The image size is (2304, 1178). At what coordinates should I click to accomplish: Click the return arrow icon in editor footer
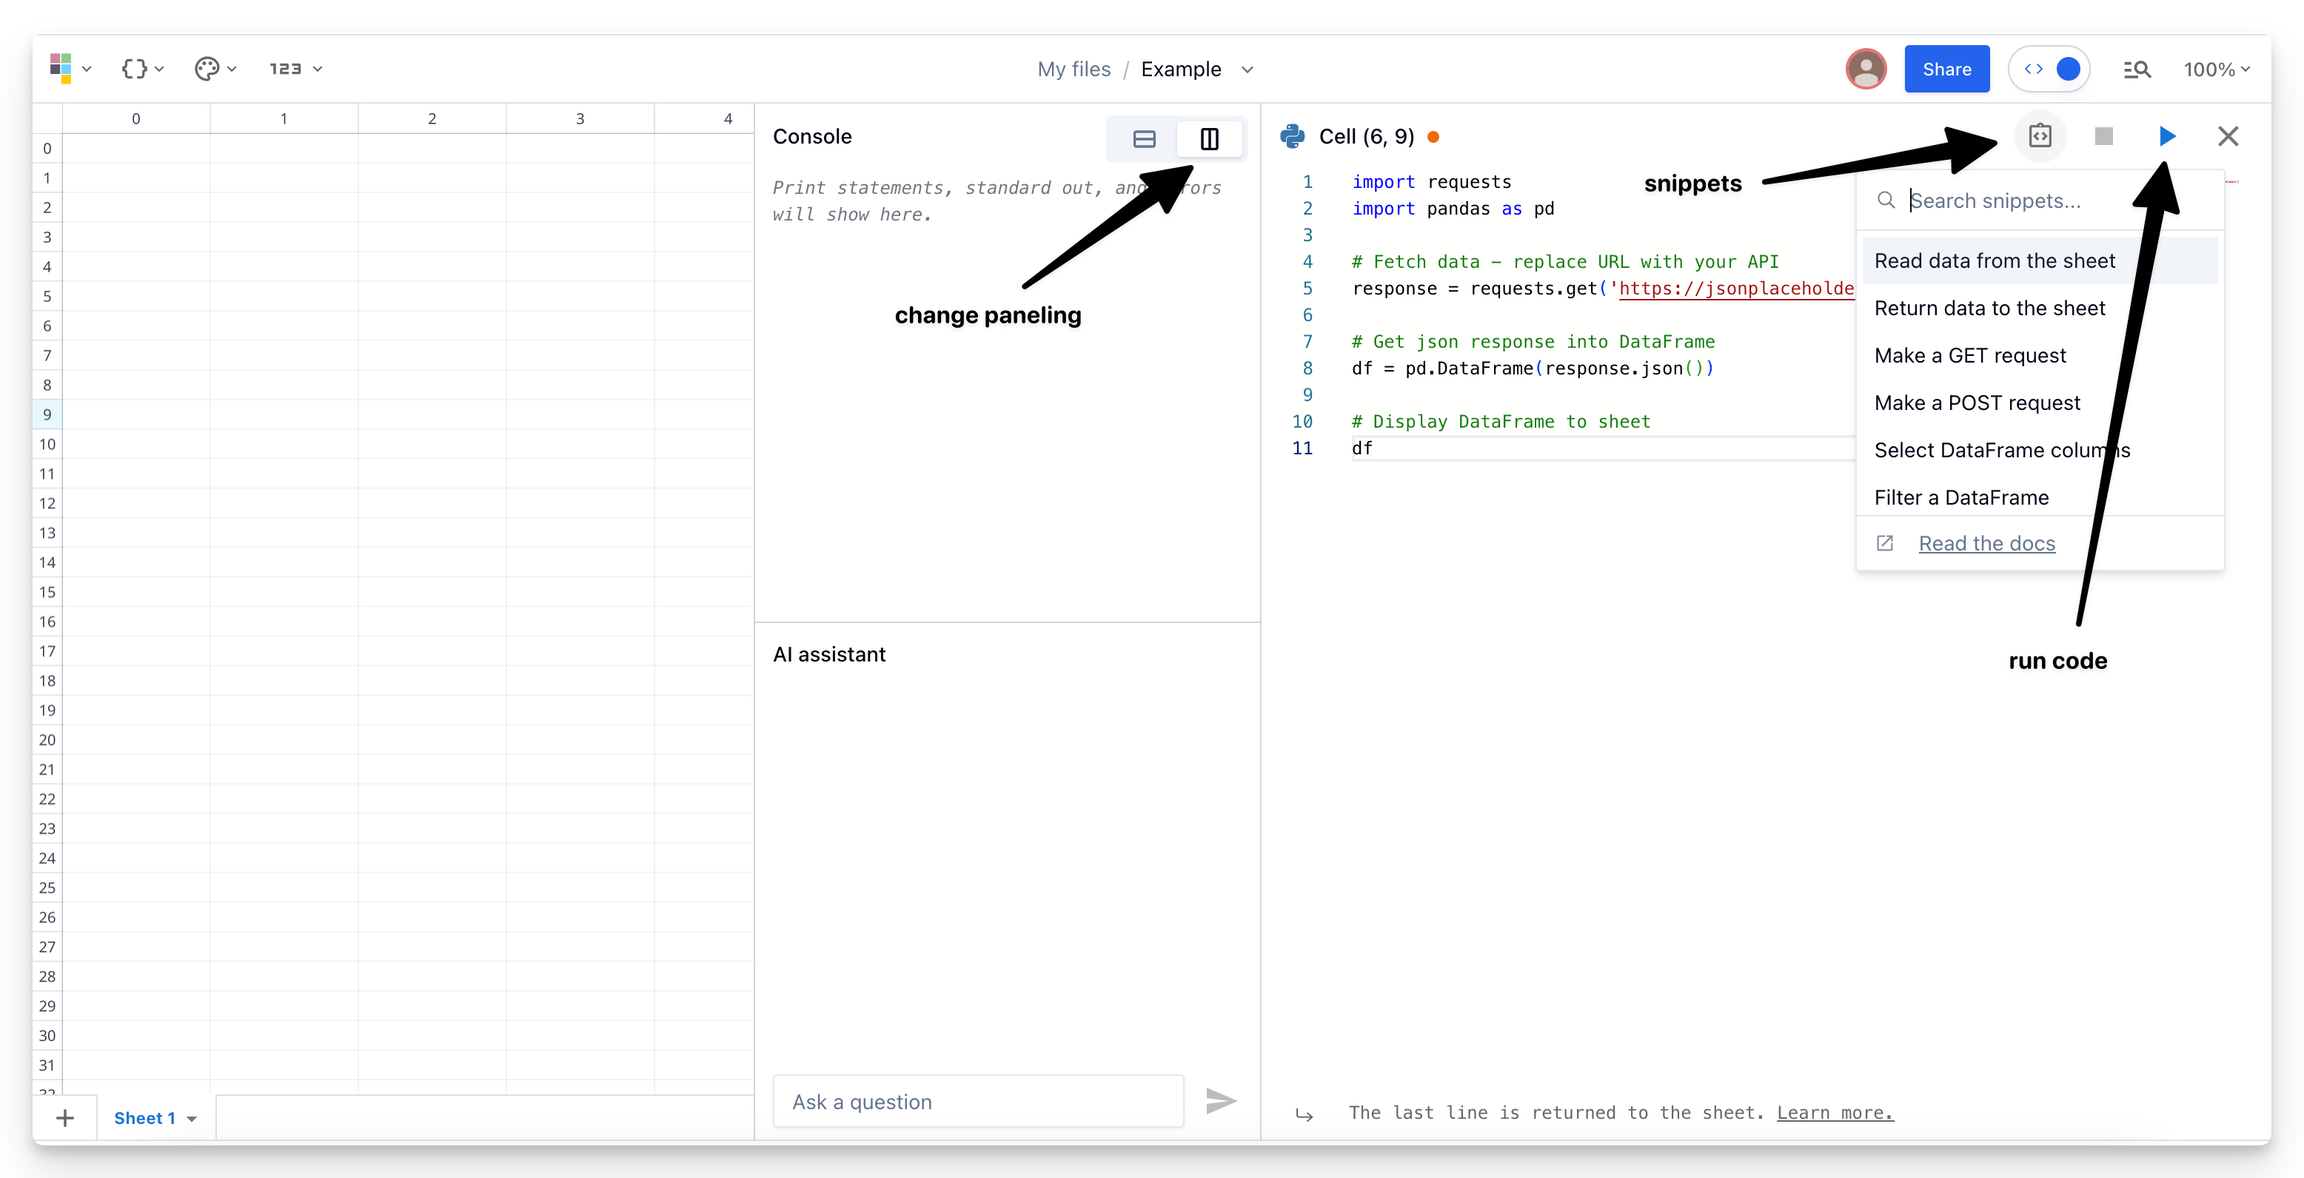(x=1304, y=1114)
